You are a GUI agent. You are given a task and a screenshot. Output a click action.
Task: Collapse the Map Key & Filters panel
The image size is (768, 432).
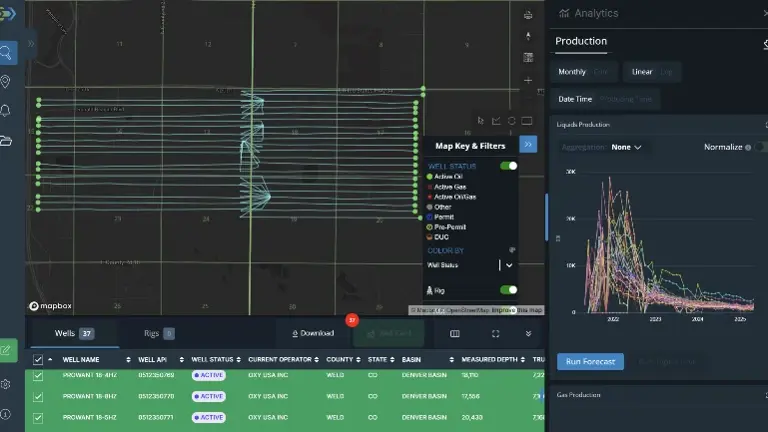(x=528, y=144)
